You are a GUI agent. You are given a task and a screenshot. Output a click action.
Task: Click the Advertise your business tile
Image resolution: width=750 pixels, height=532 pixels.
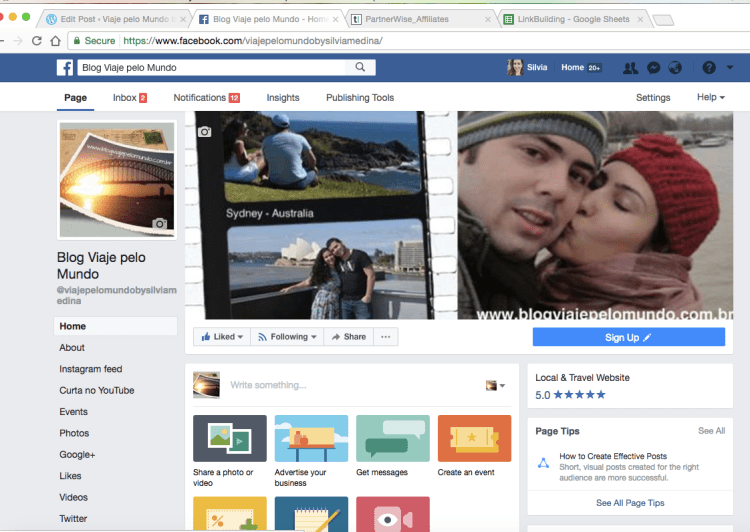[311, 451]
